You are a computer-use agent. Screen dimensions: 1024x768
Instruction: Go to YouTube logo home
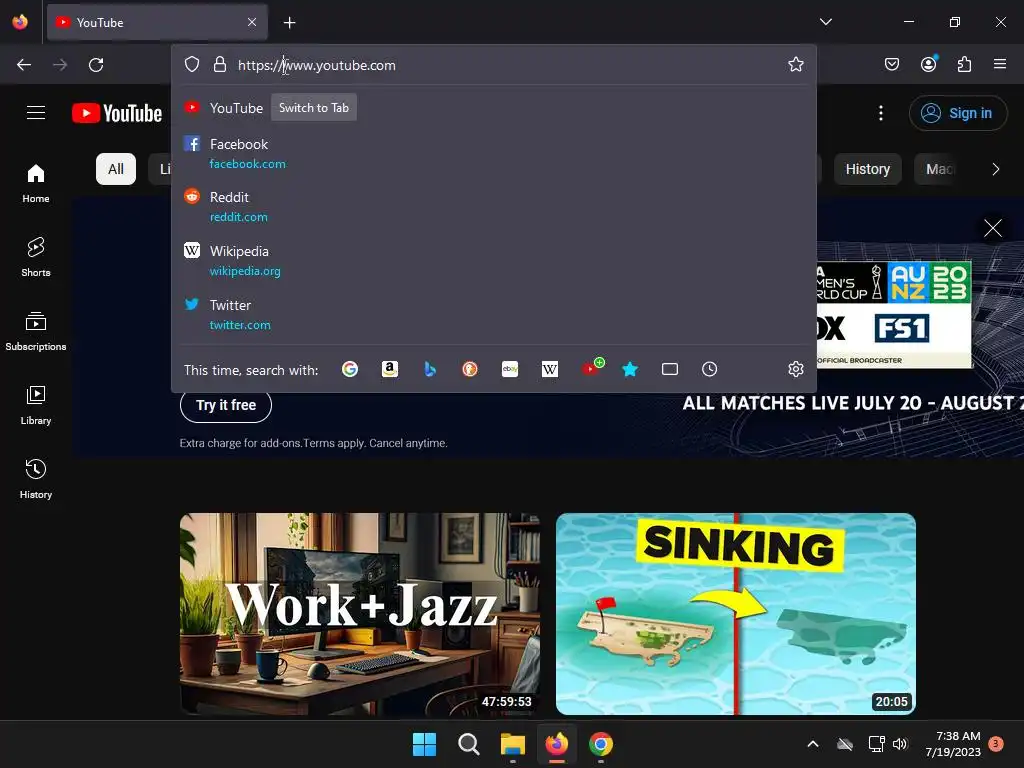pyautogui.click(x=117, y=113)
